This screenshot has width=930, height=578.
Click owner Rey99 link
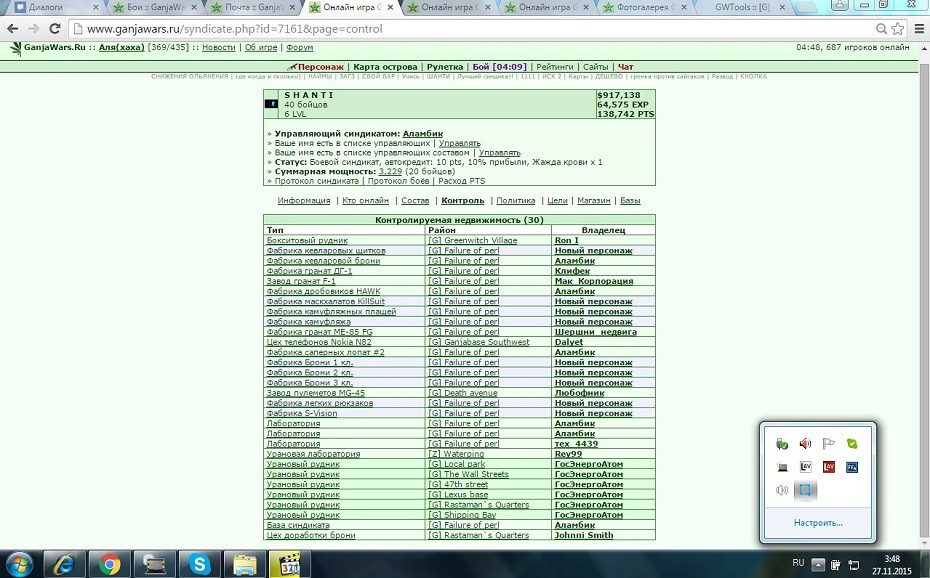point(568,454)
